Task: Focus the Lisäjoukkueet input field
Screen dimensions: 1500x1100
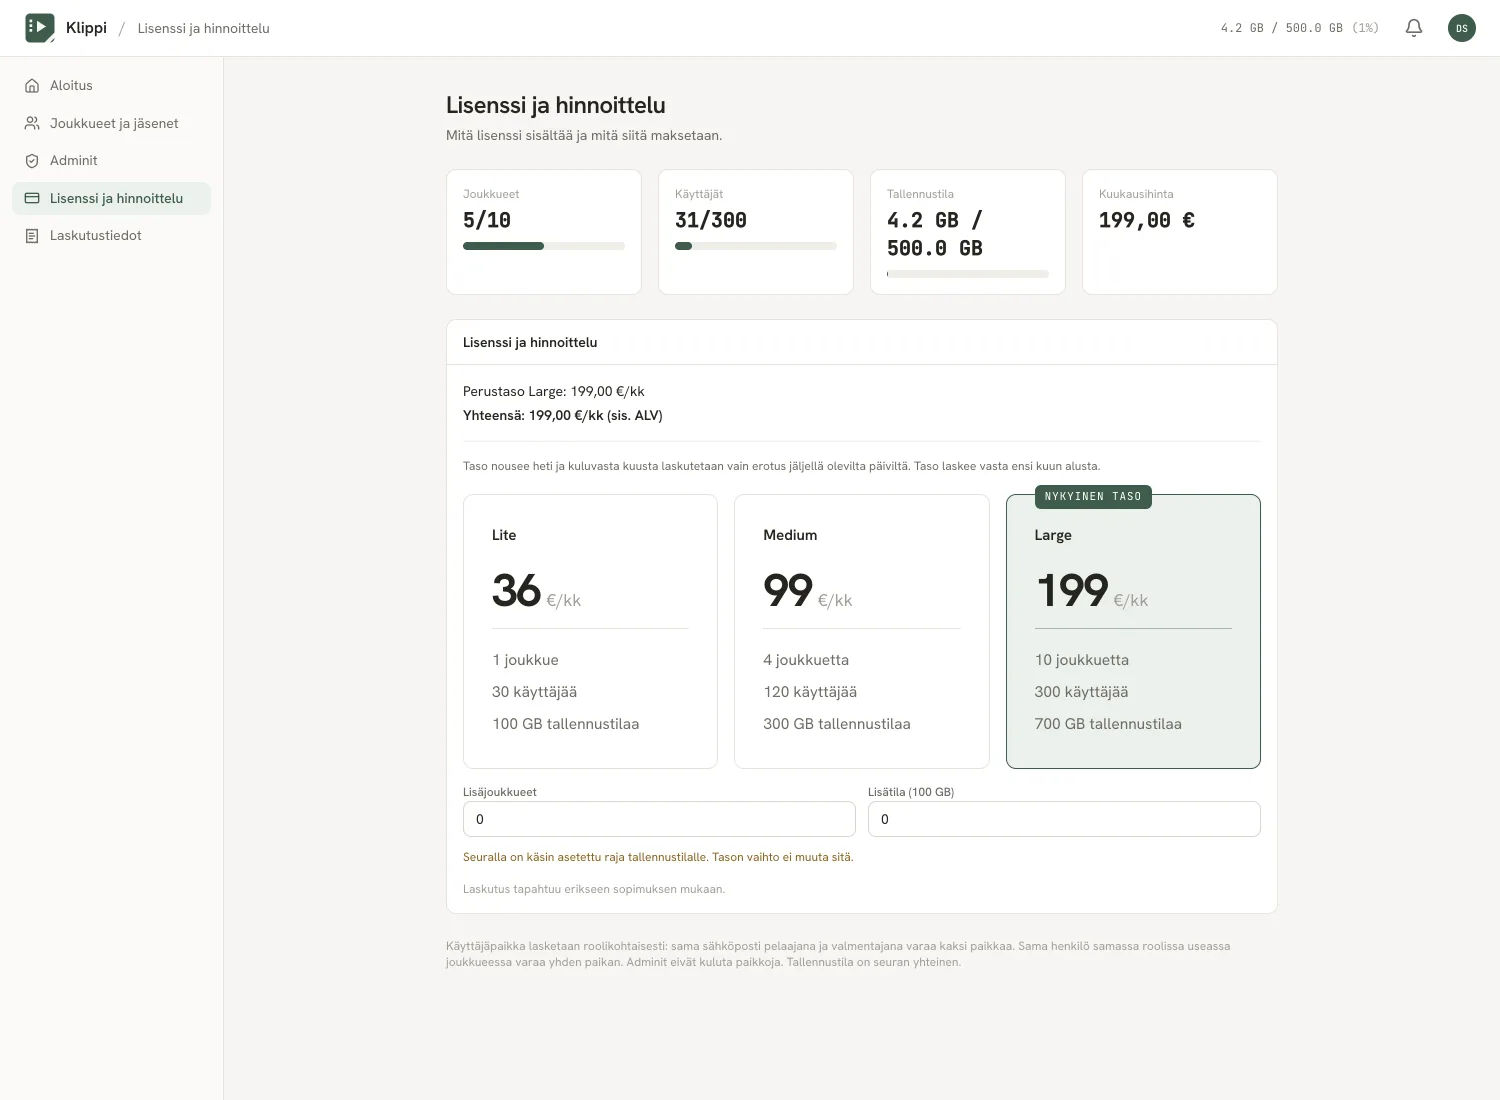Action: coord(659,819)
